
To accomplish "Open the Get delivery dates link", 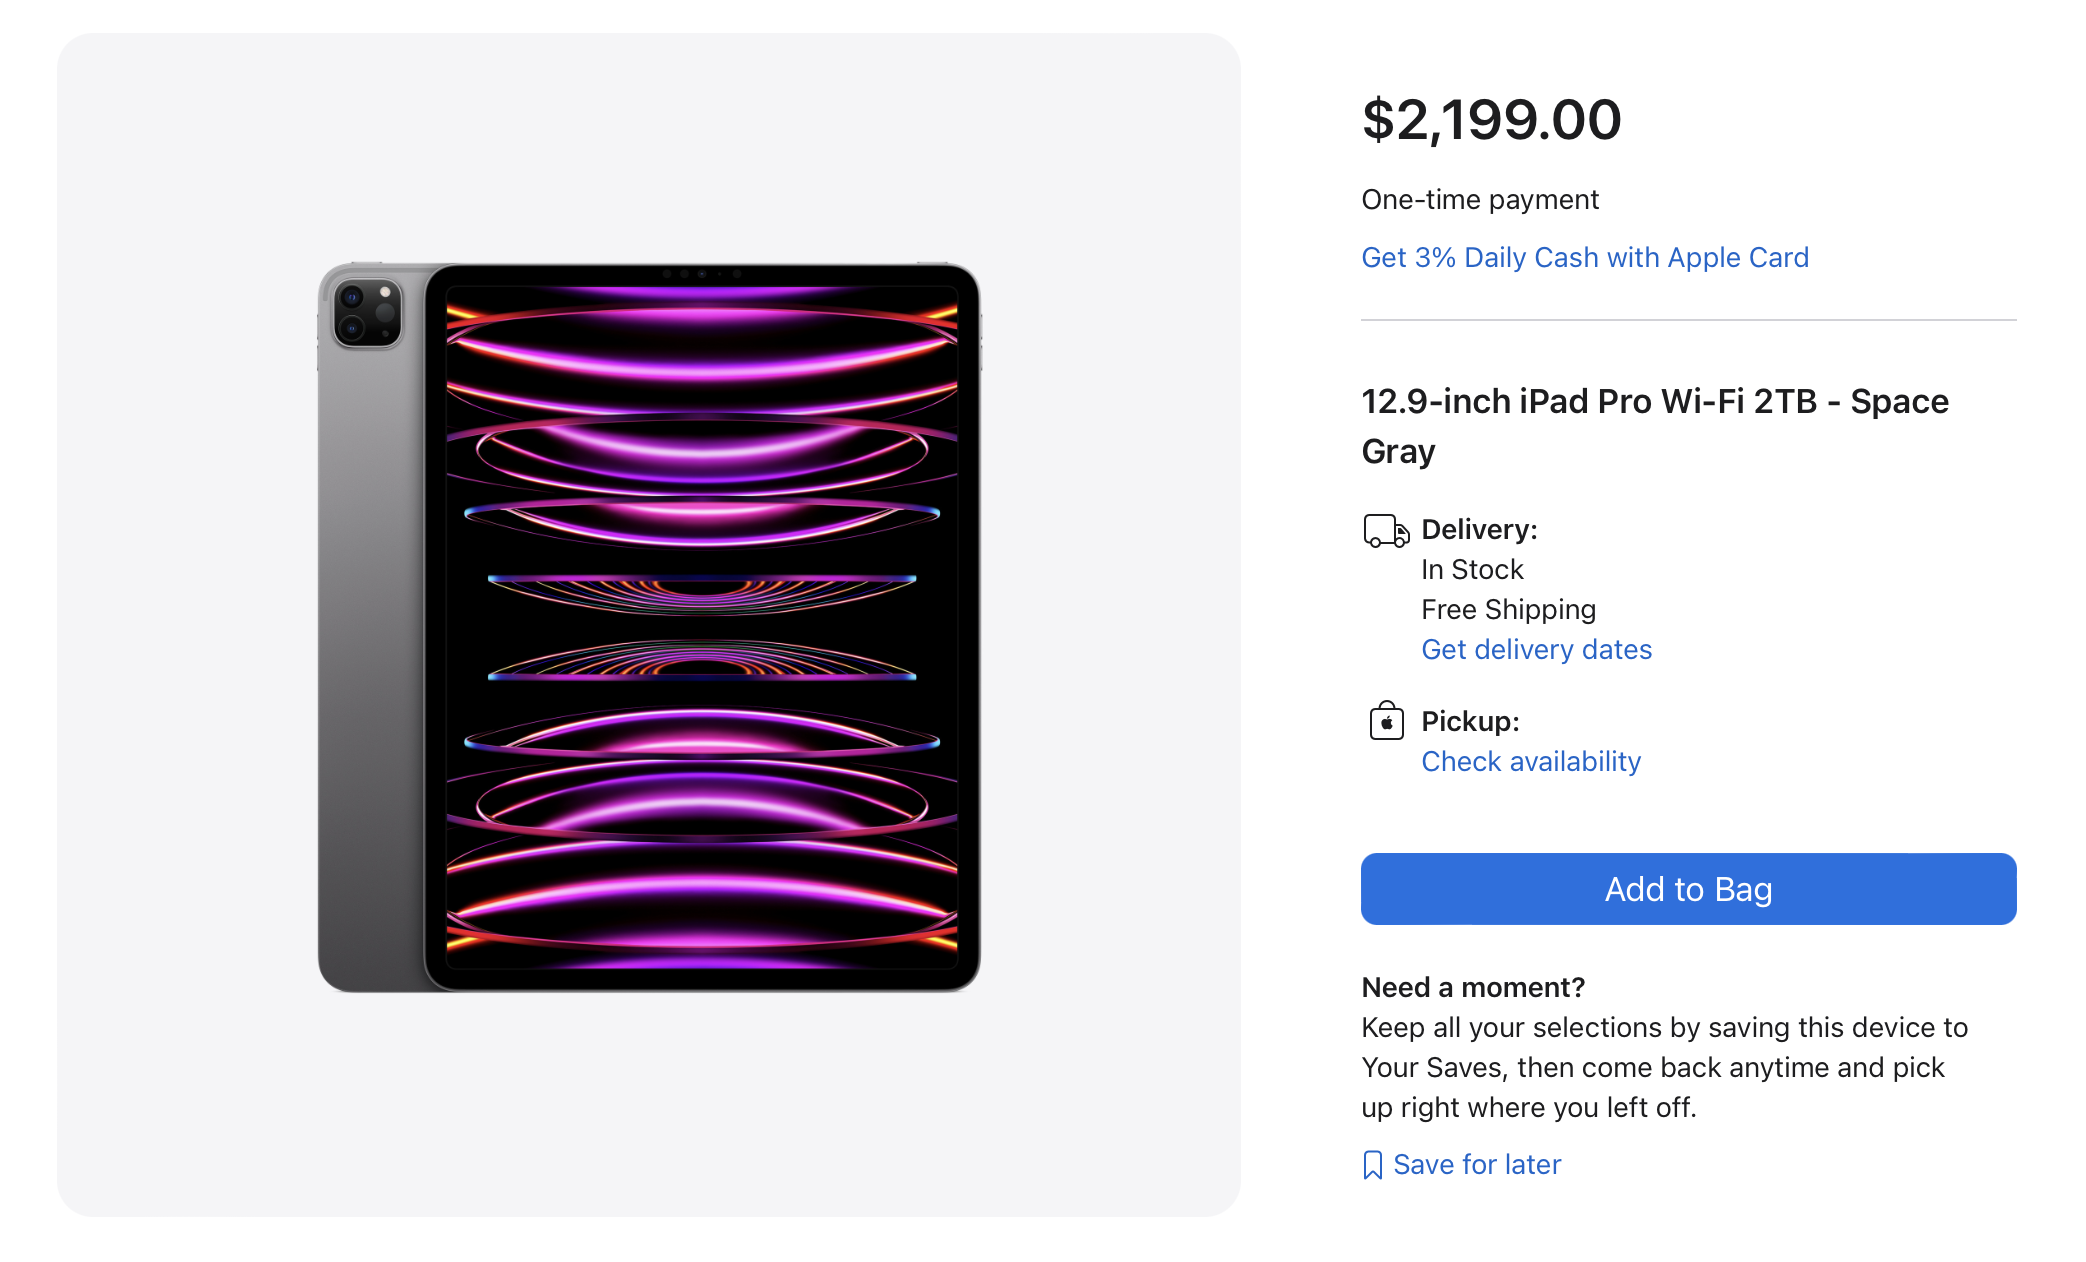I will (1536, 649).
